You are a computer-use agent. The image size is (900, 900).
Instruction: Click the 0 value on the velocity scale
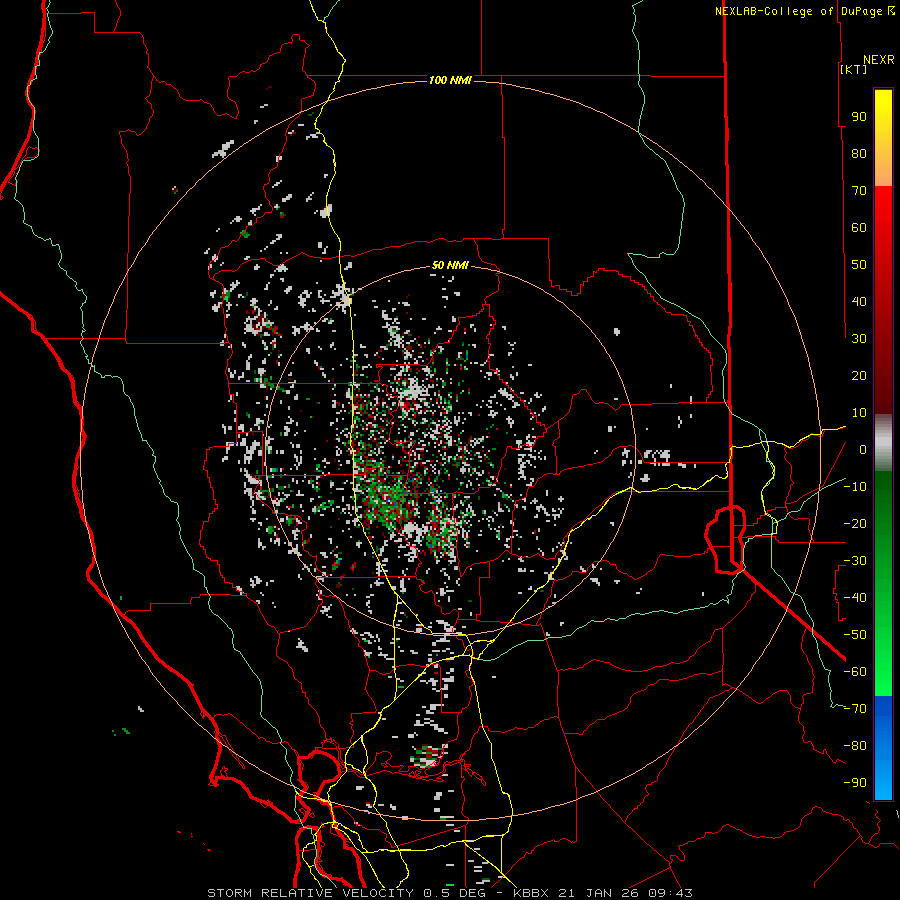(x=863, y=449)
